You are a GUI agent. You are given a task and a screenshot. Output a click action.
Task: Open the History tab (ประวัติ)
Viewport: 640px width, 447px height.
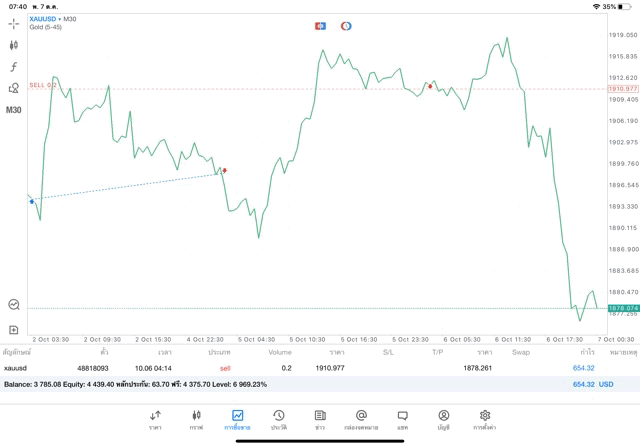(x=278, y=418)
